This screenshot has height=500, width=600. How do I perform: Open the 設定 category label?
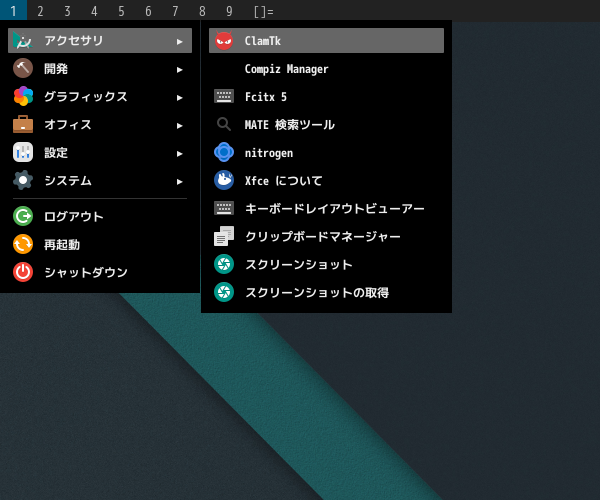tap(56, 153)
